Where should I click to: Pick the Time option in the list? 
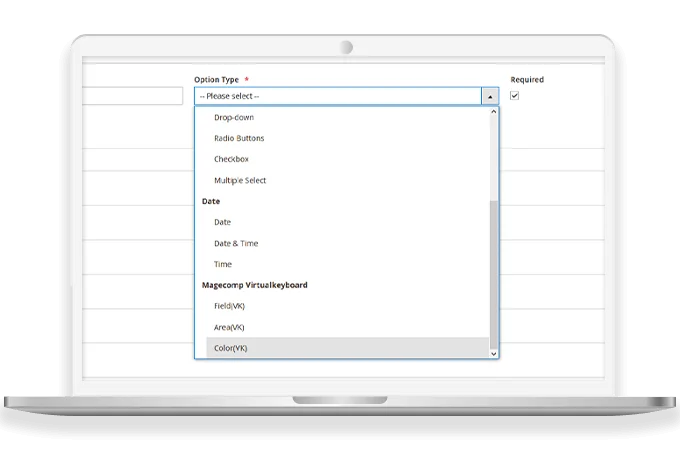tap(223, 264)
